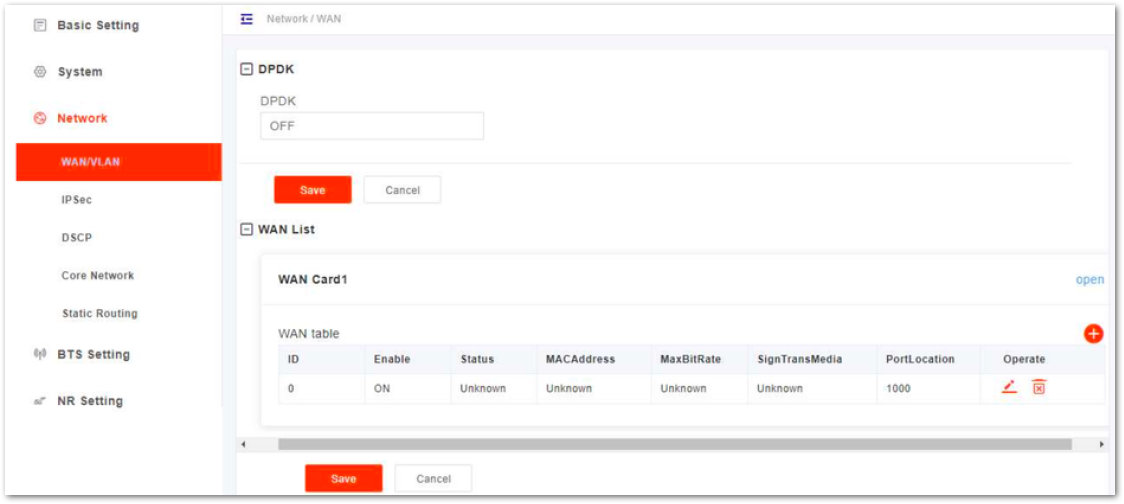Click the Unknown value under SignTransMedia
1124x504 pixels.
[x=780, y=389]
